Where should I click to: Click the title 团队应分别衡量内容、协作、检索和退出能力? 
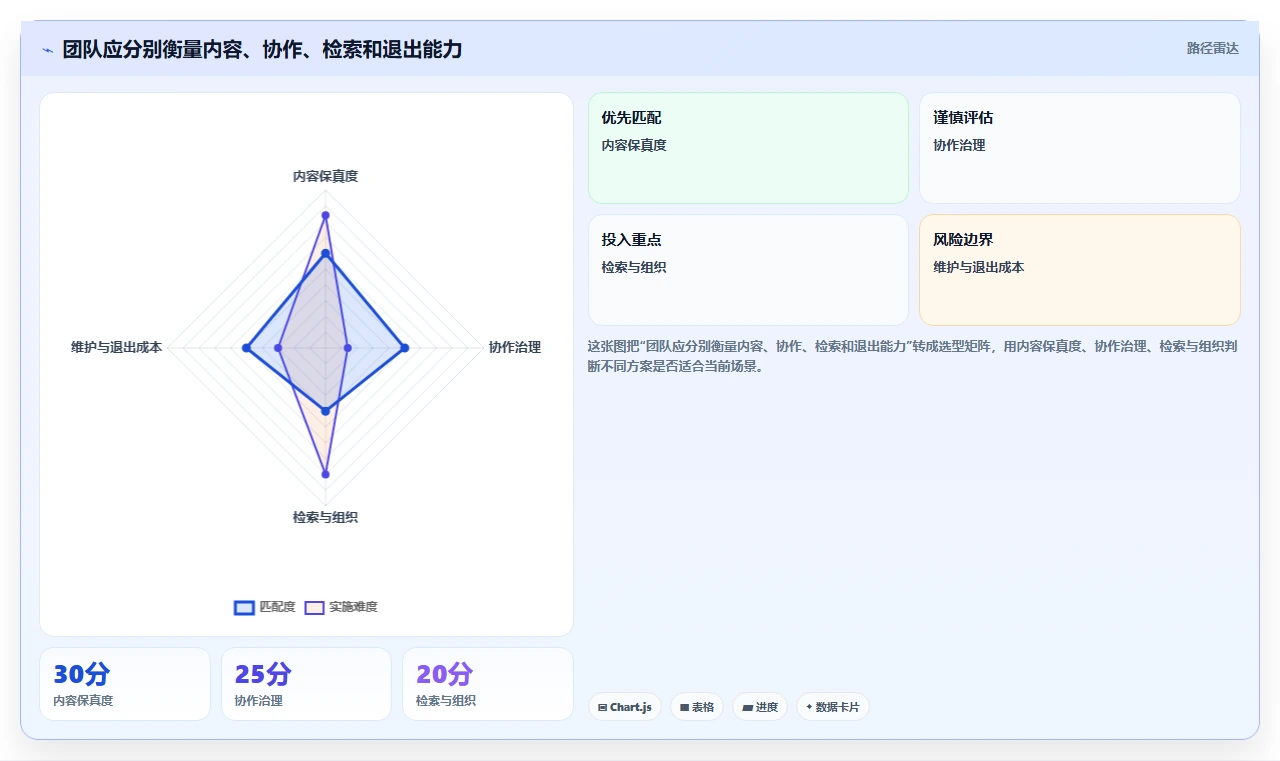tap(262, 49)
